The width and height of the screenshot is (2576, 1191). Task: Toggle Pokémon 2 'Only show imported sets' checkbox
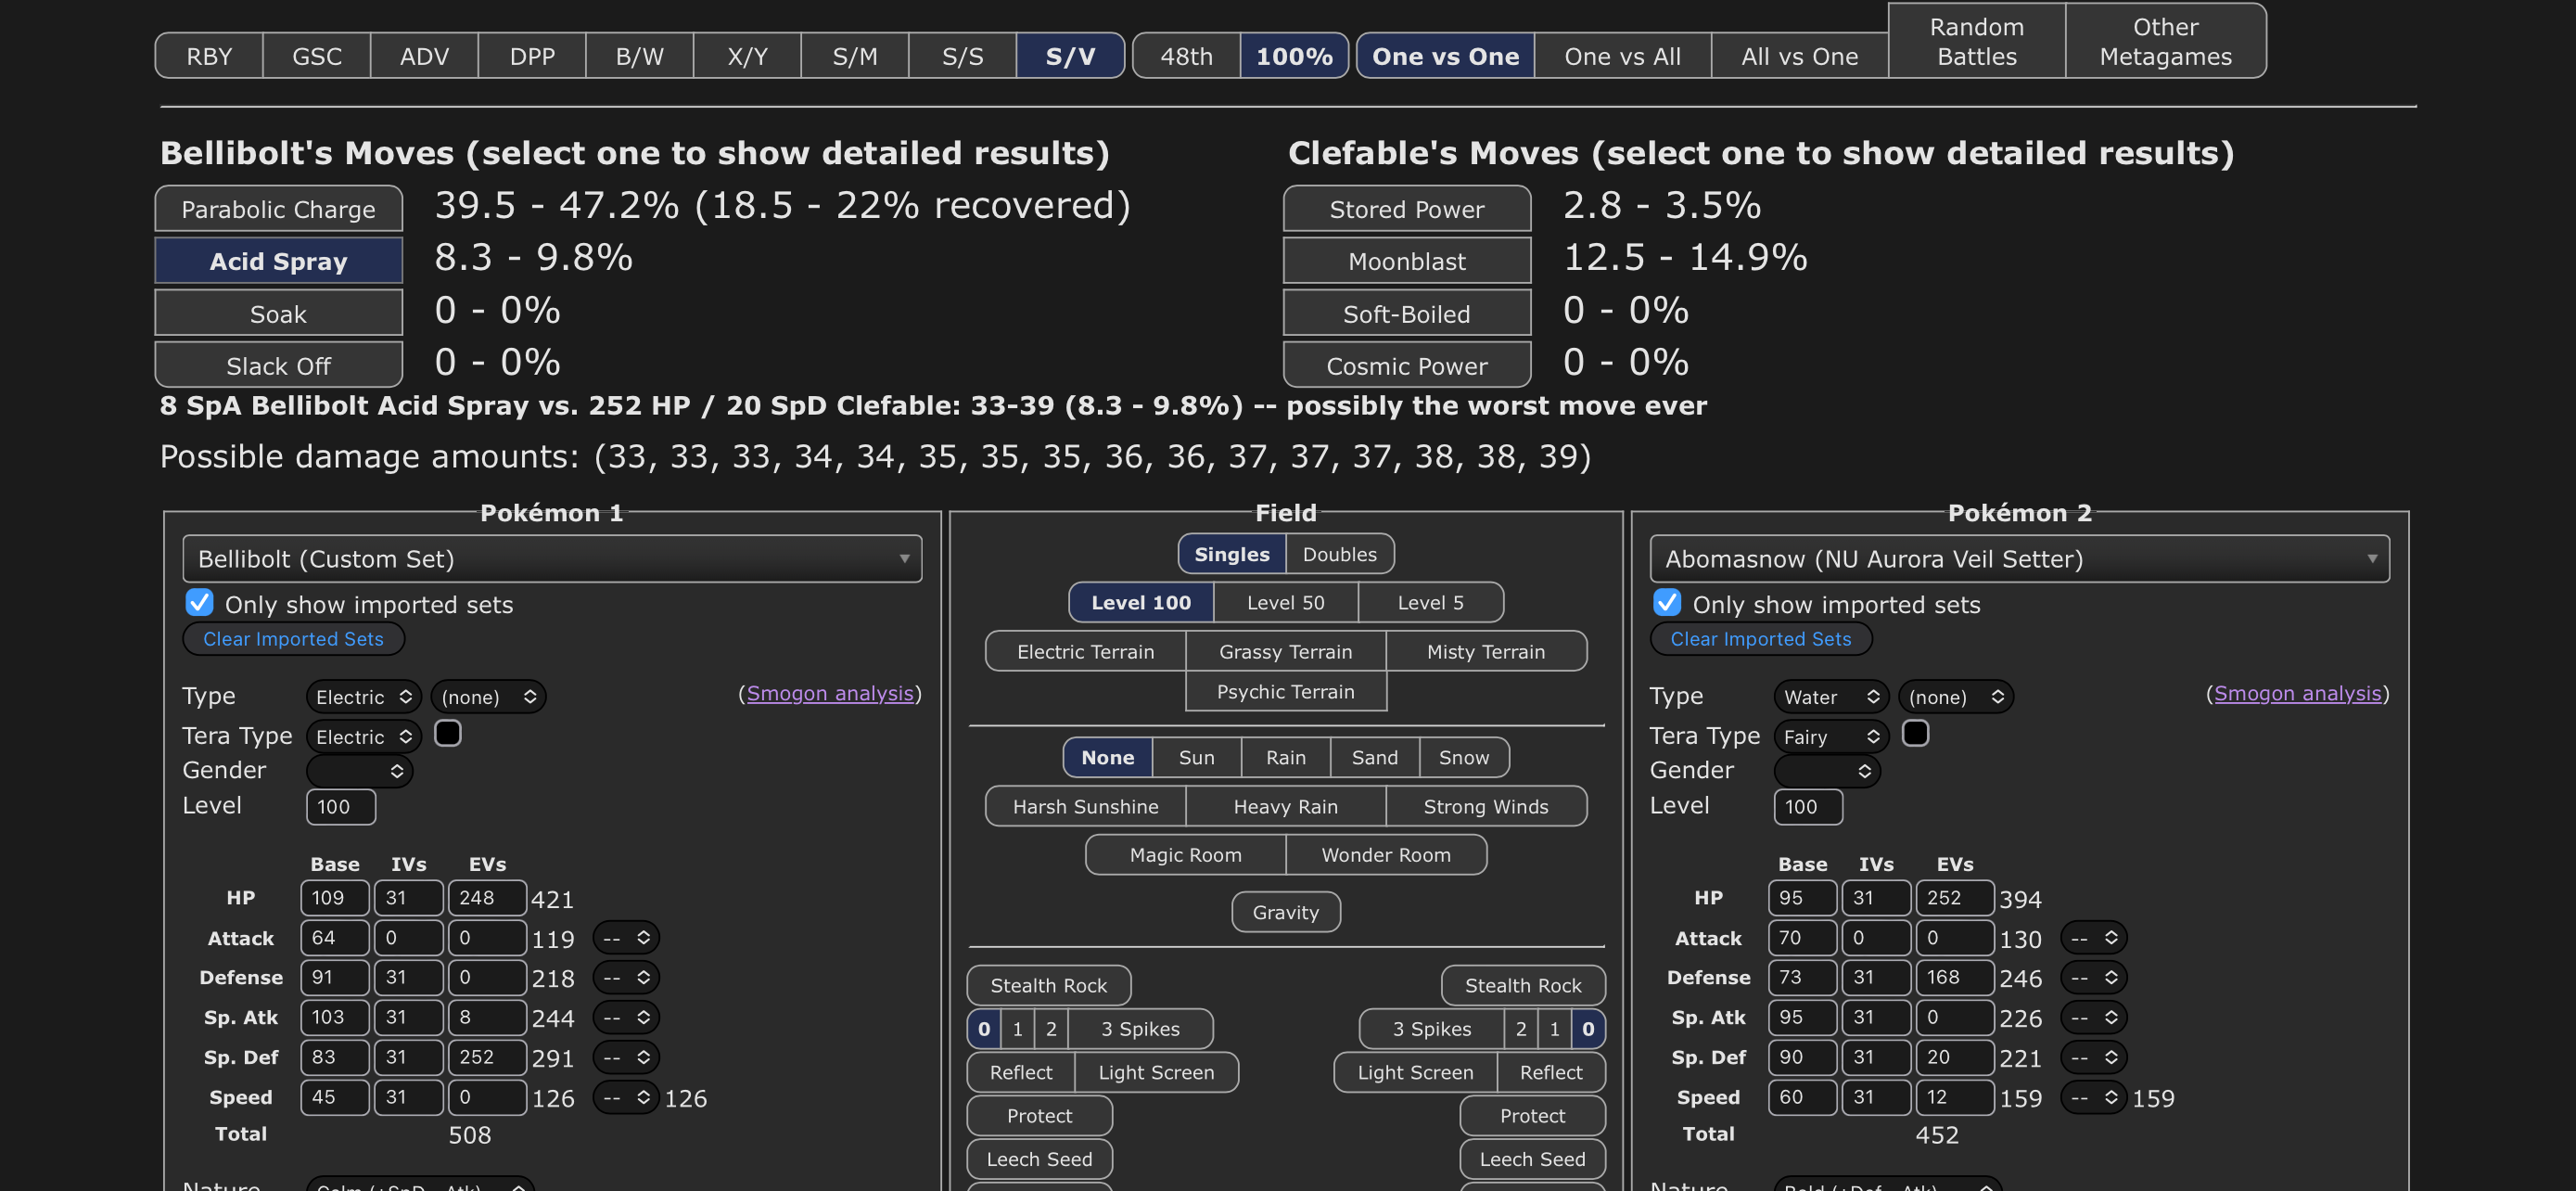point(1666,603)
